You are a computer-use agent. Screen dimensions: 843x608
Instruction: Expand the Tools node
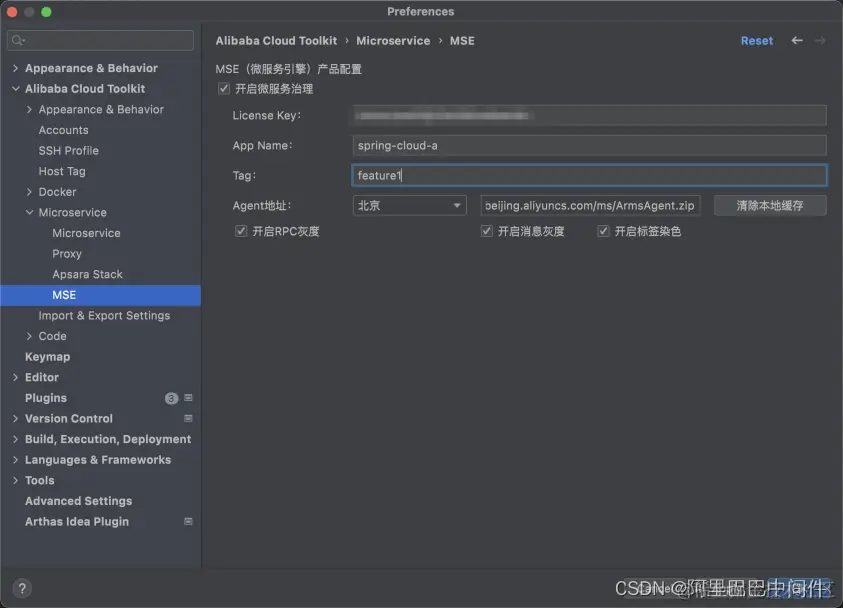(16, 480)
